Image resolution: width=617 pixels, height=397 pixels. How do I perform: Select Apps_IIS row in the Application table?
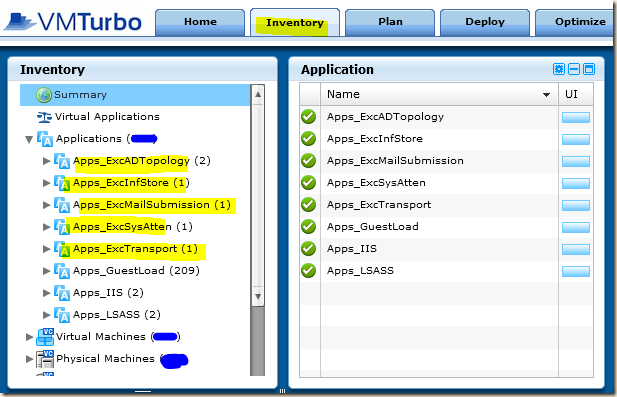pos(447,249)
